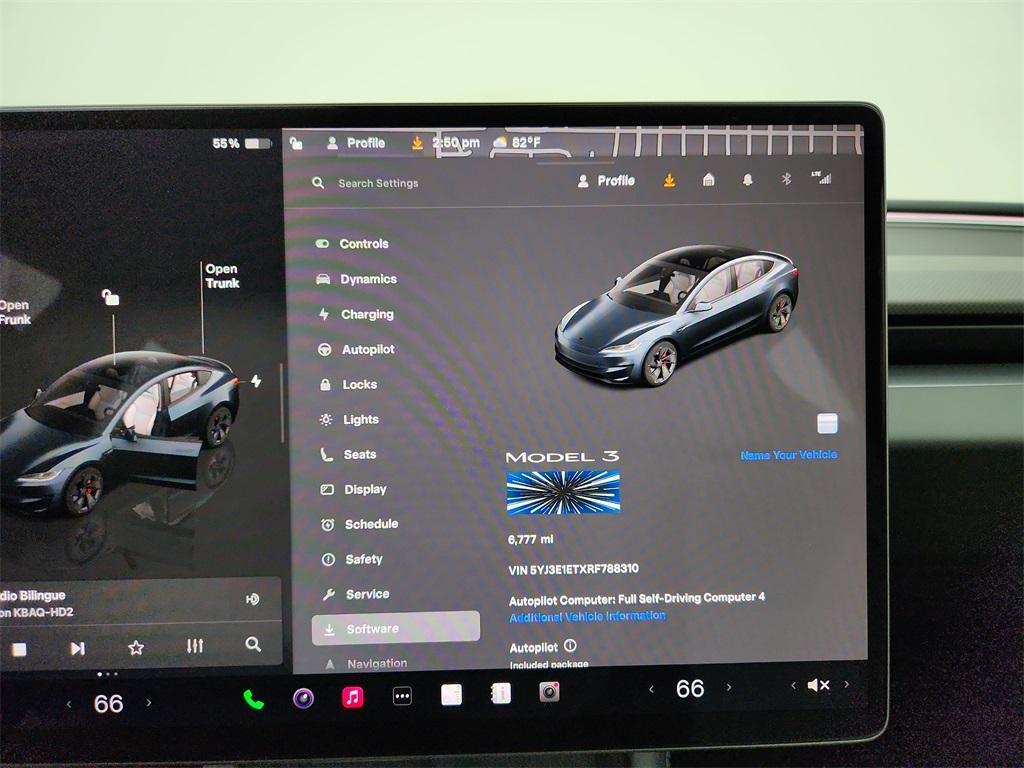Tap the VIN 5YJ3E1ETXRF788310 text
1024x768 pixels.
pos(573,569)
